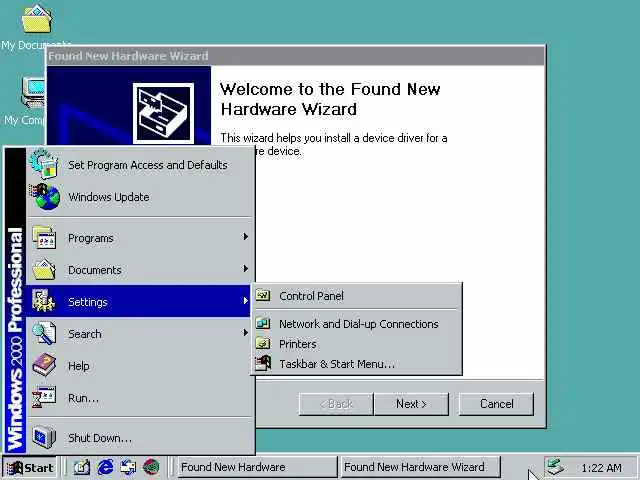Select the My Documents desktop icon
This screenshot has height=480, width=640.
pyautogui.click(x=36, y=27)
